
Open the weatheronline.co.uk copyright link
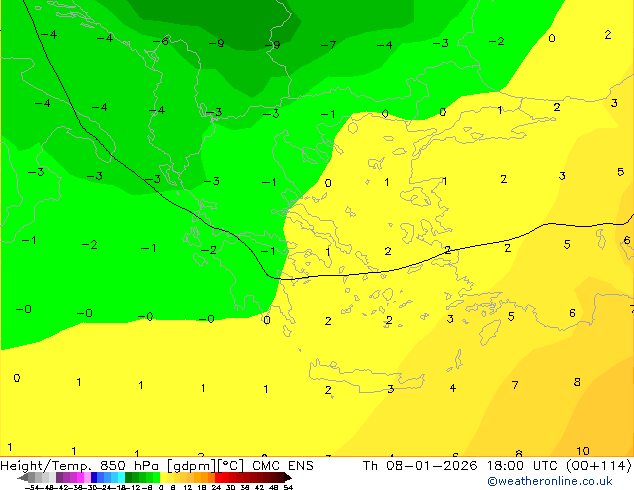pos(550,481)
